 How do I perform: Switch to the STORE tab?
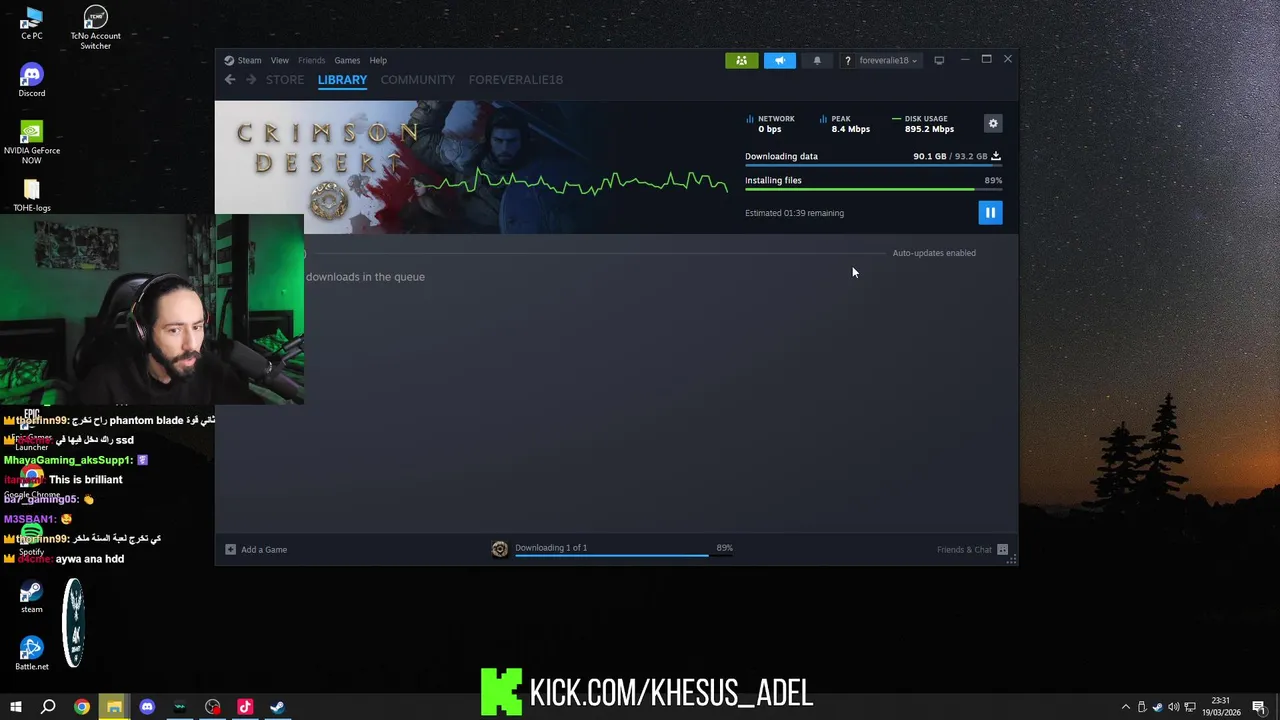(285, 80)
